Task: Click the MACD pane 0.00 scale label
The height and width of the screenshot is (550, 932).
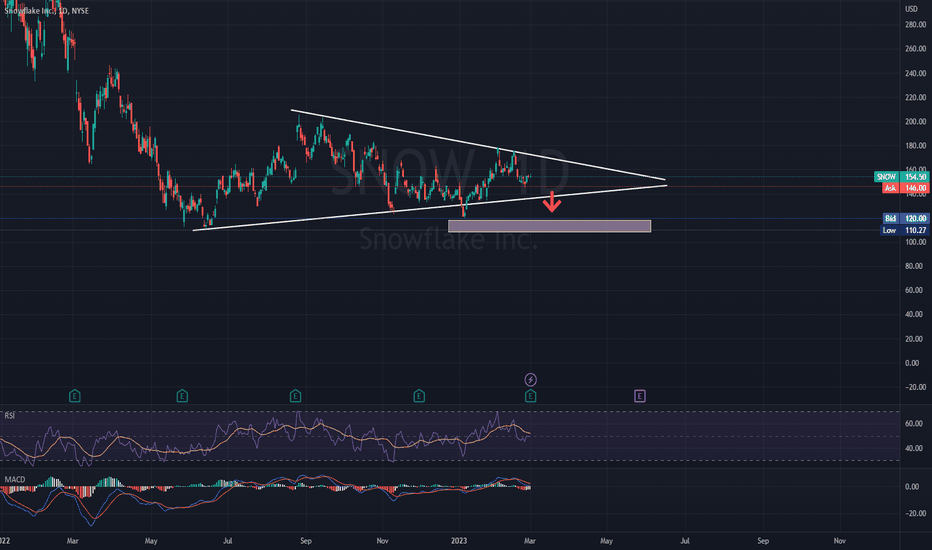Action: pos(912,486)
